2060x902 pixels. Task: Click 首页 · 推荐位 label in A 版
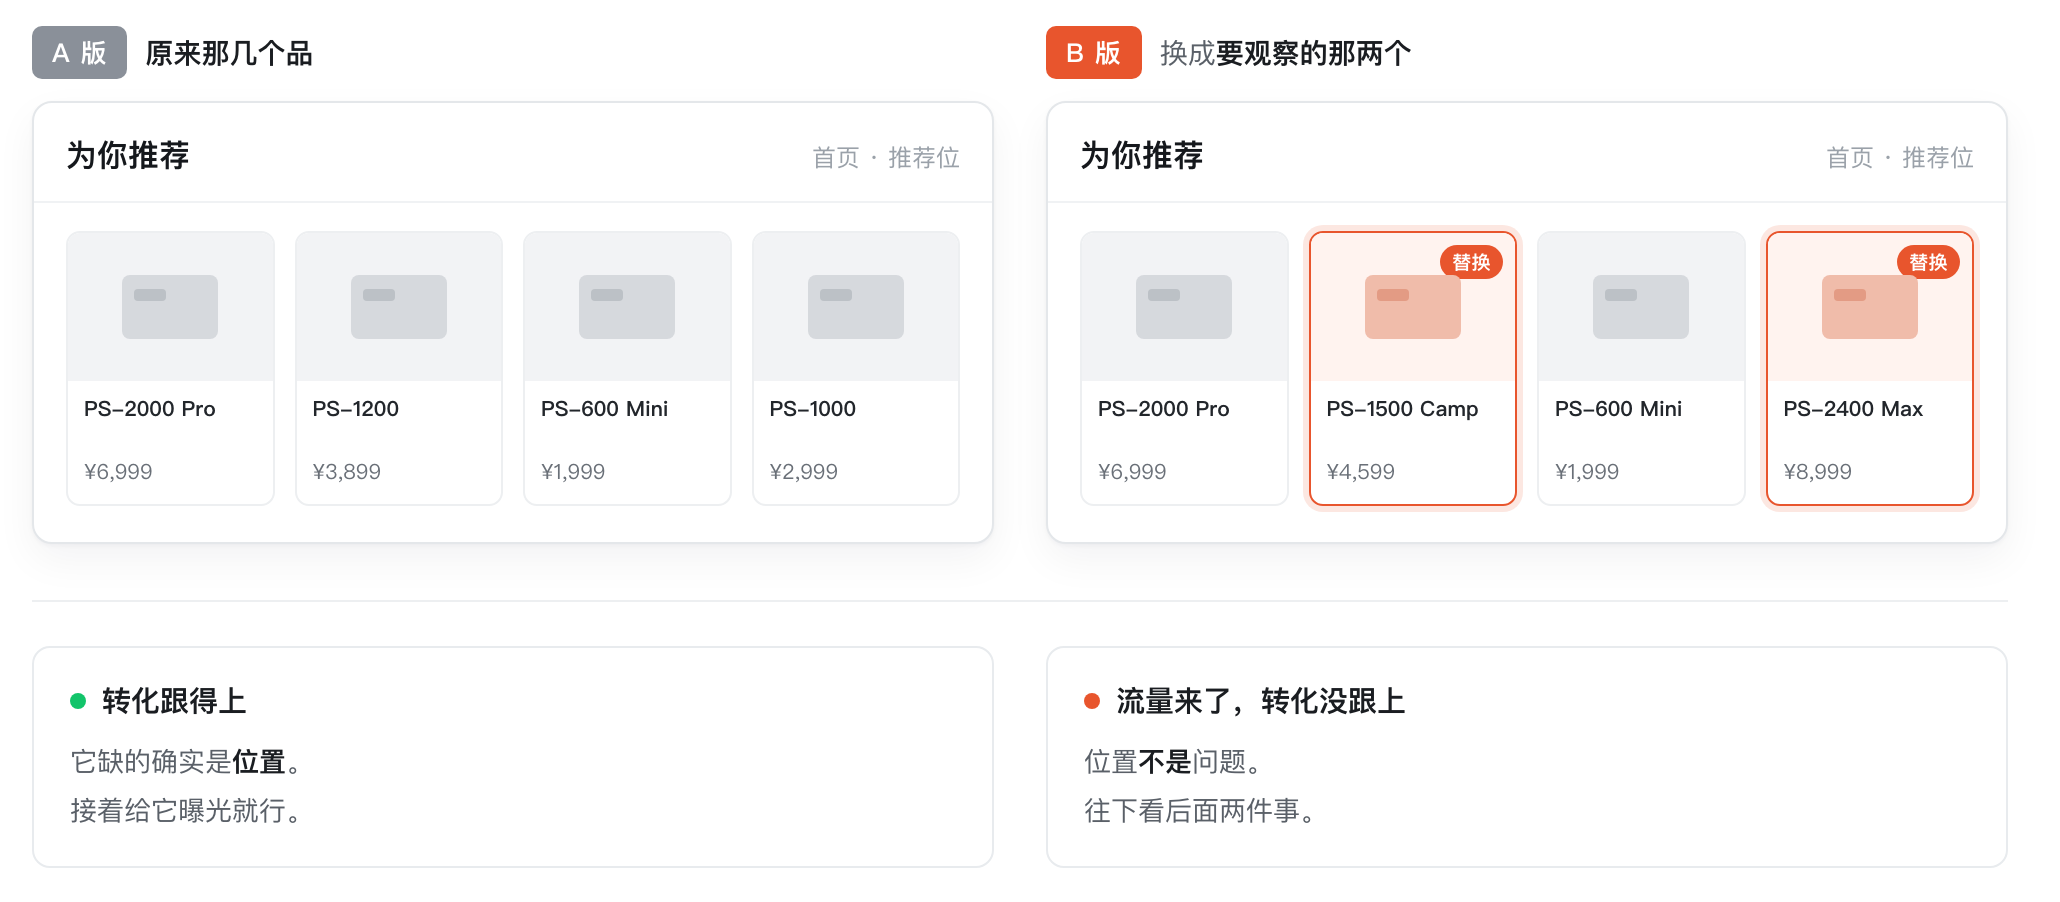(886, 157)
